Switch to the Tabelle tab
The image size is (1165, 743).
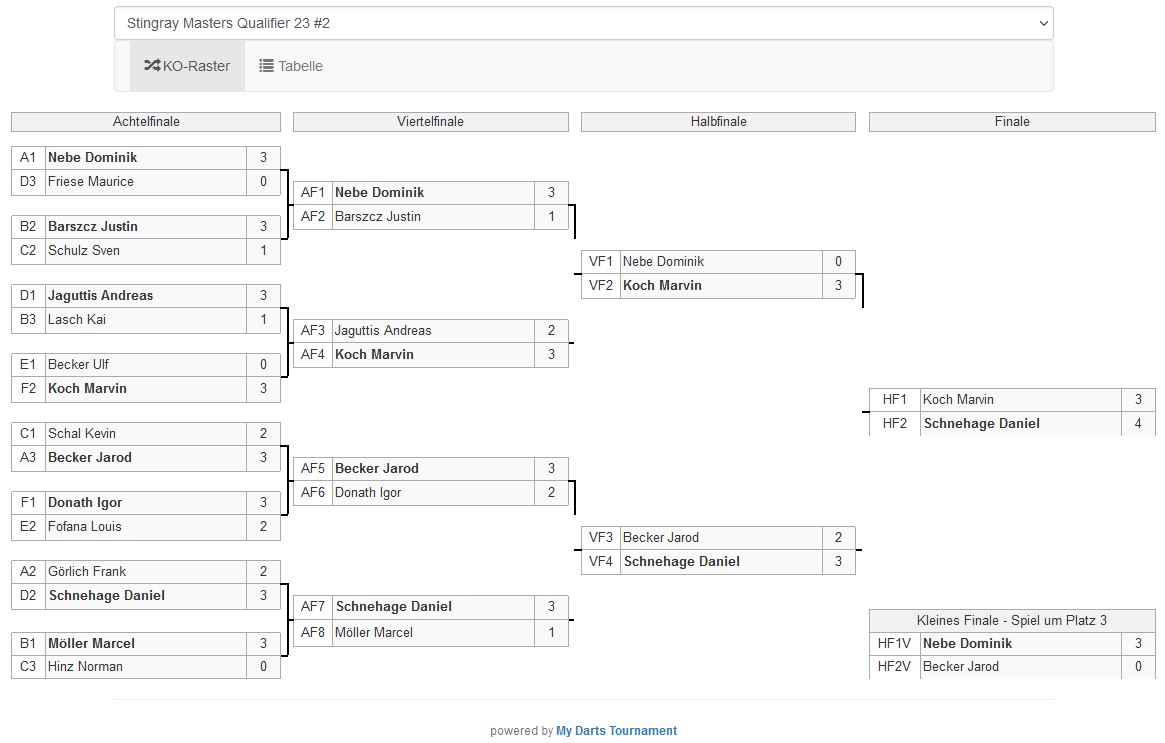click(x=291, y=66)
